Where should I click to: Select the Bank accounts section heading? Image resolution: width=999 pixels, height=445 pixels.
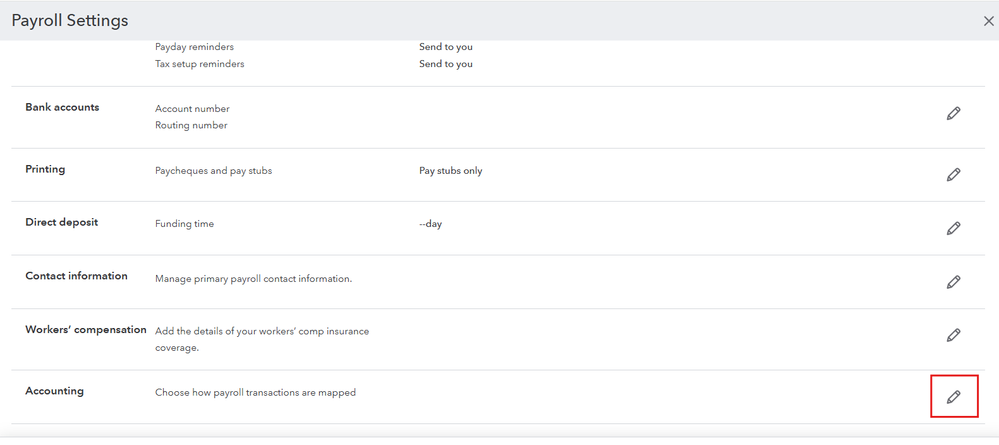pyautogui.click(x=62, y=107)
